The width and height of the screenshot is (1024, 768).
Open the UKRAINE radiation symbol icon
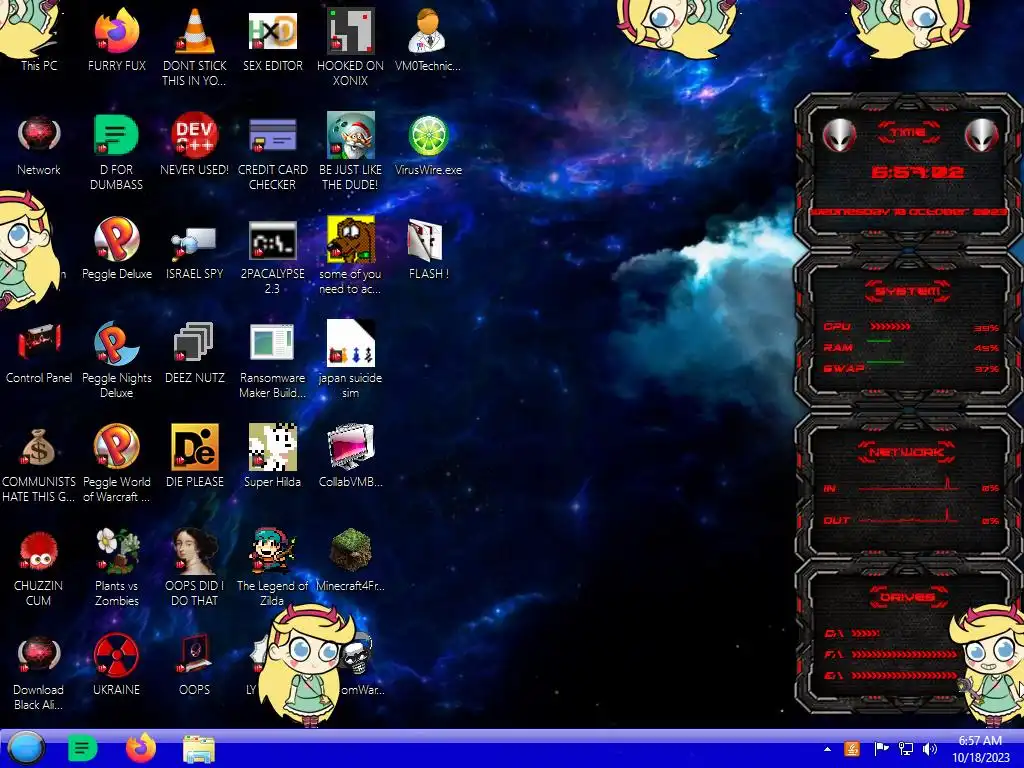click(x=116, y=664)
